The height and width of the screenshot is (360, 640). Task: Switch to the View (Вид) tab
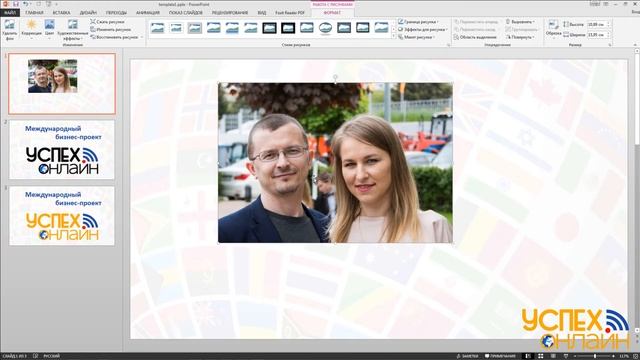tap(262, 13)
